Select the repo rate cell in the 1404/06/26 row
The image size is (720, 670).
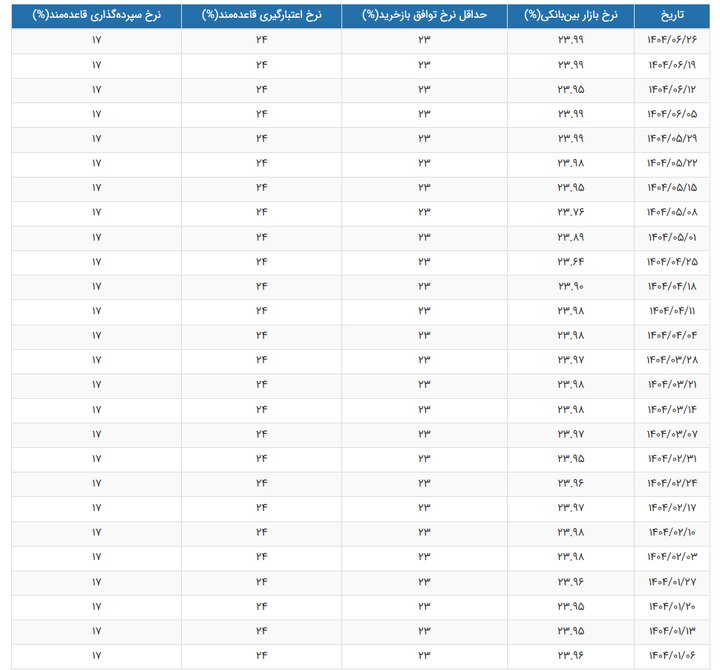pos(424,40)
